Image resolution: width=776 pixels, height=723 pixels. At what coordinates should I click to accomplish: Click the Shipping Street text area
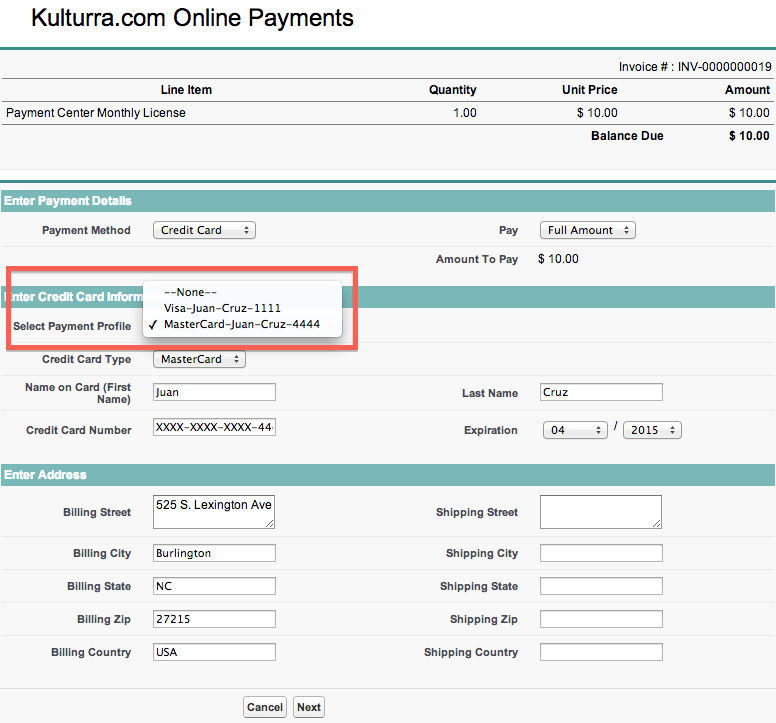(601, 512)
